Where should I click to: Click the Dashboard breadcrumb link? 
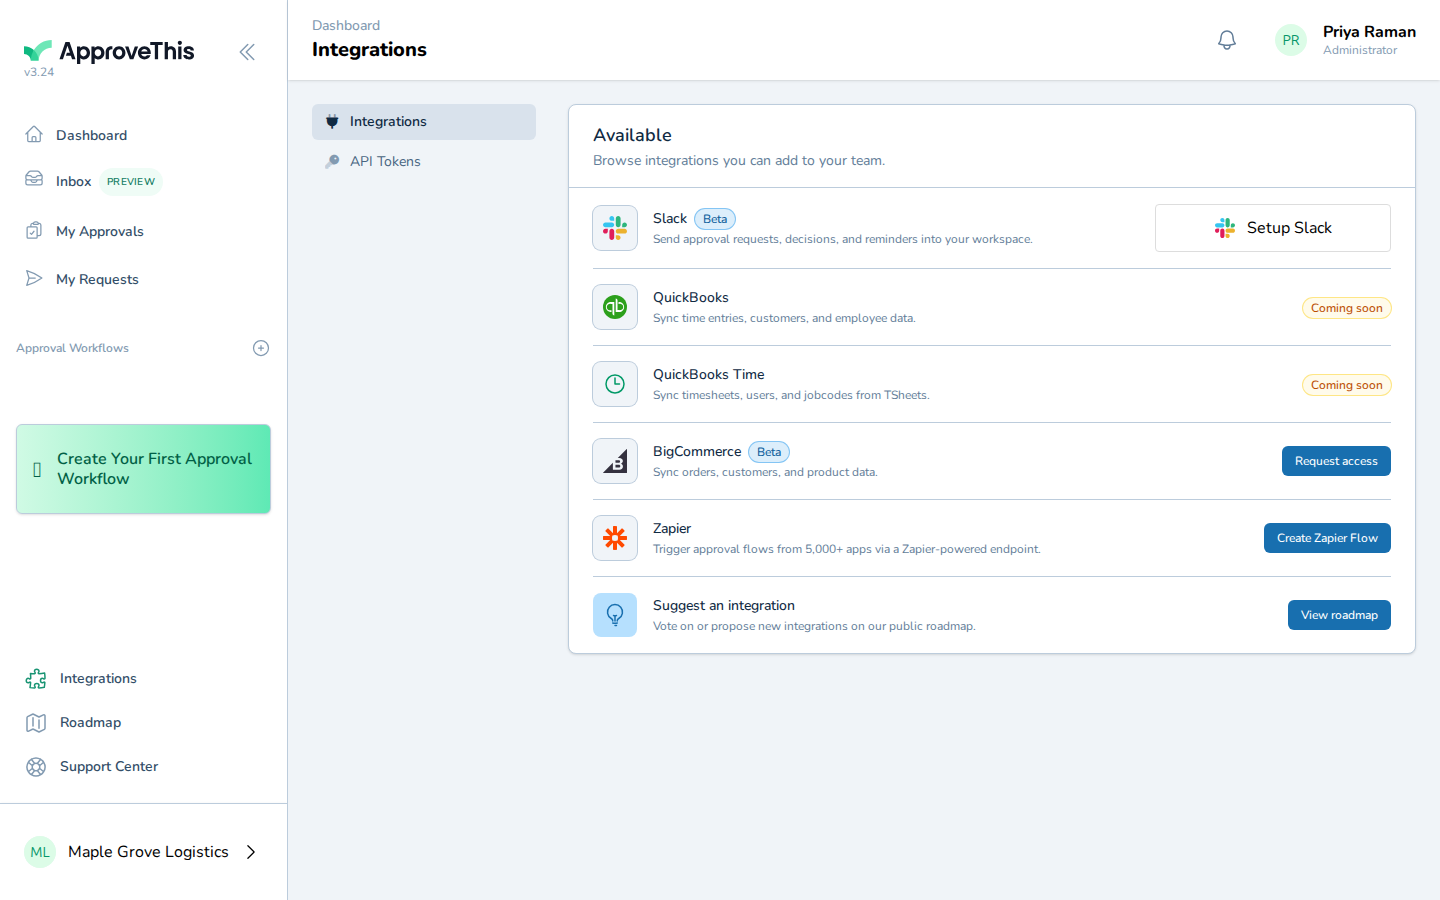point(346,25)
